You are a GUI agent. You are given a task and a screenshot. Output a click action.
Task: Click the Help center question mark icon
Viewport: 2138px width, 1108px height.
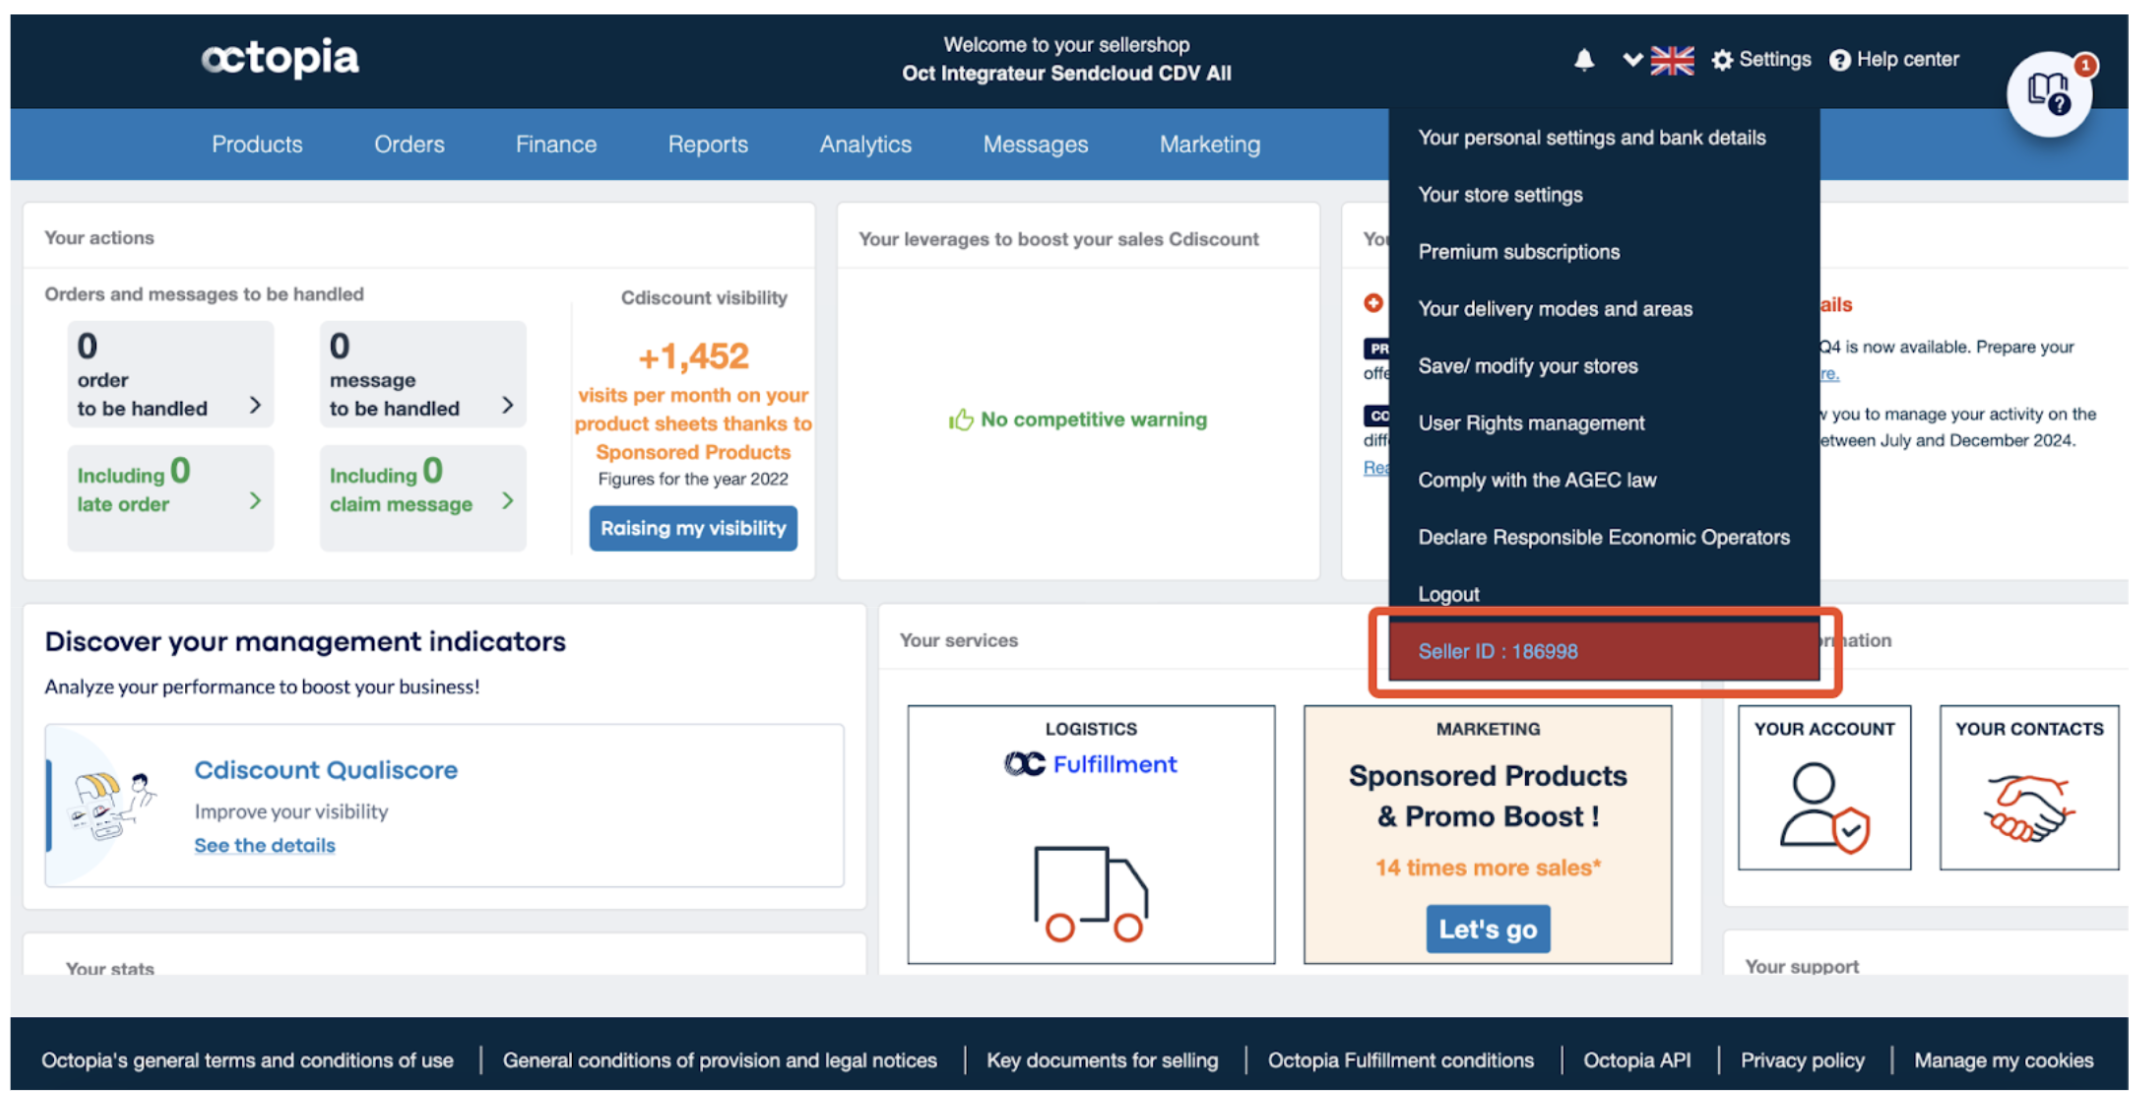(1840, 60)
